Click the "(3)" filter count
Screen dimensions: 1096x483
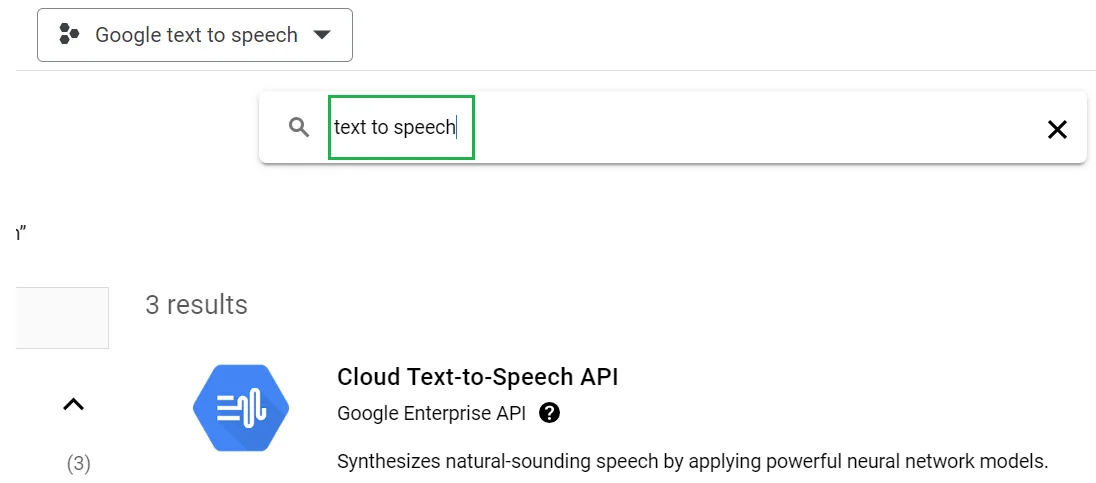[x=78, y=463]
